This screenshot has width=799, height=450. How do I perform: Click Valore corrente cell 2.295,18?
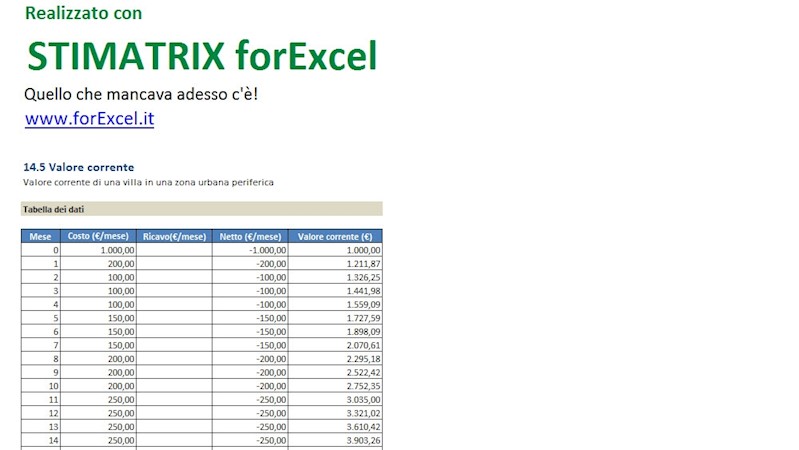335,359
